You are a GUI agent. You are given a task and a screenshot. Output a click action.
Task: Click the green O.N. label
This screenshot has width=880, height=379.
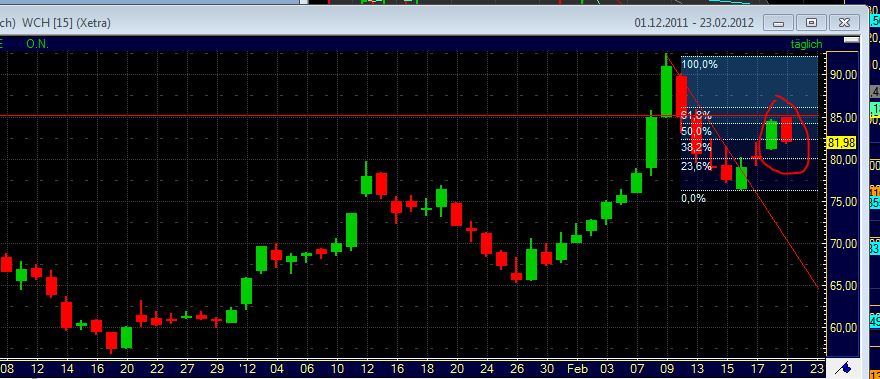click(x=37, y=44)
